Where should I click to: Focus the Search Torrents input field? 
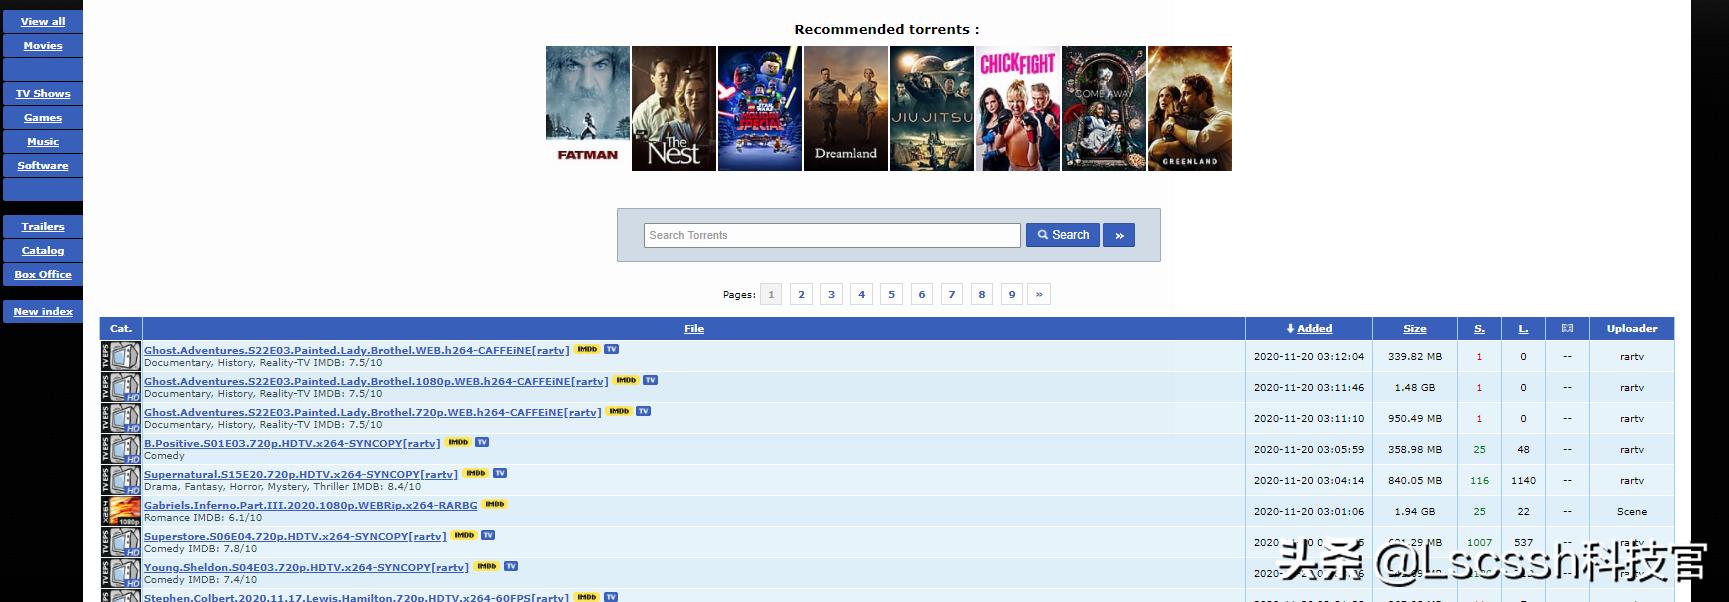click(x=832, y=235)
